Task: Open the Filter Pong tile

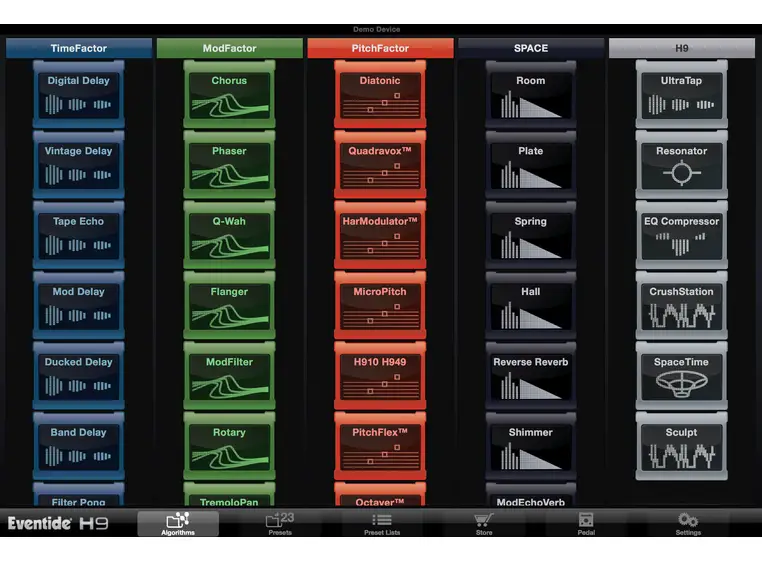Action: [x=78, y=495]
